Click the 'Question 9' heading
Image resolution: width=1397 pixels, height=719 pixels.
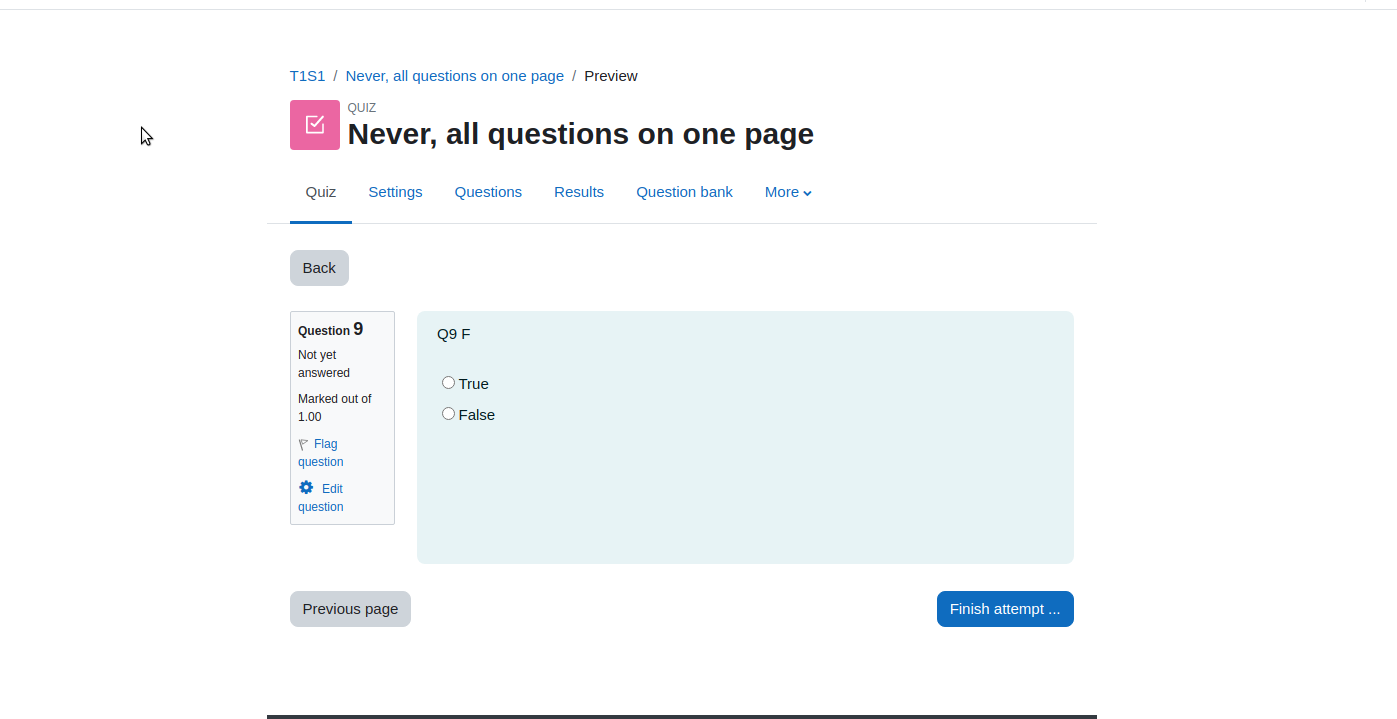(x=331, y=329)
